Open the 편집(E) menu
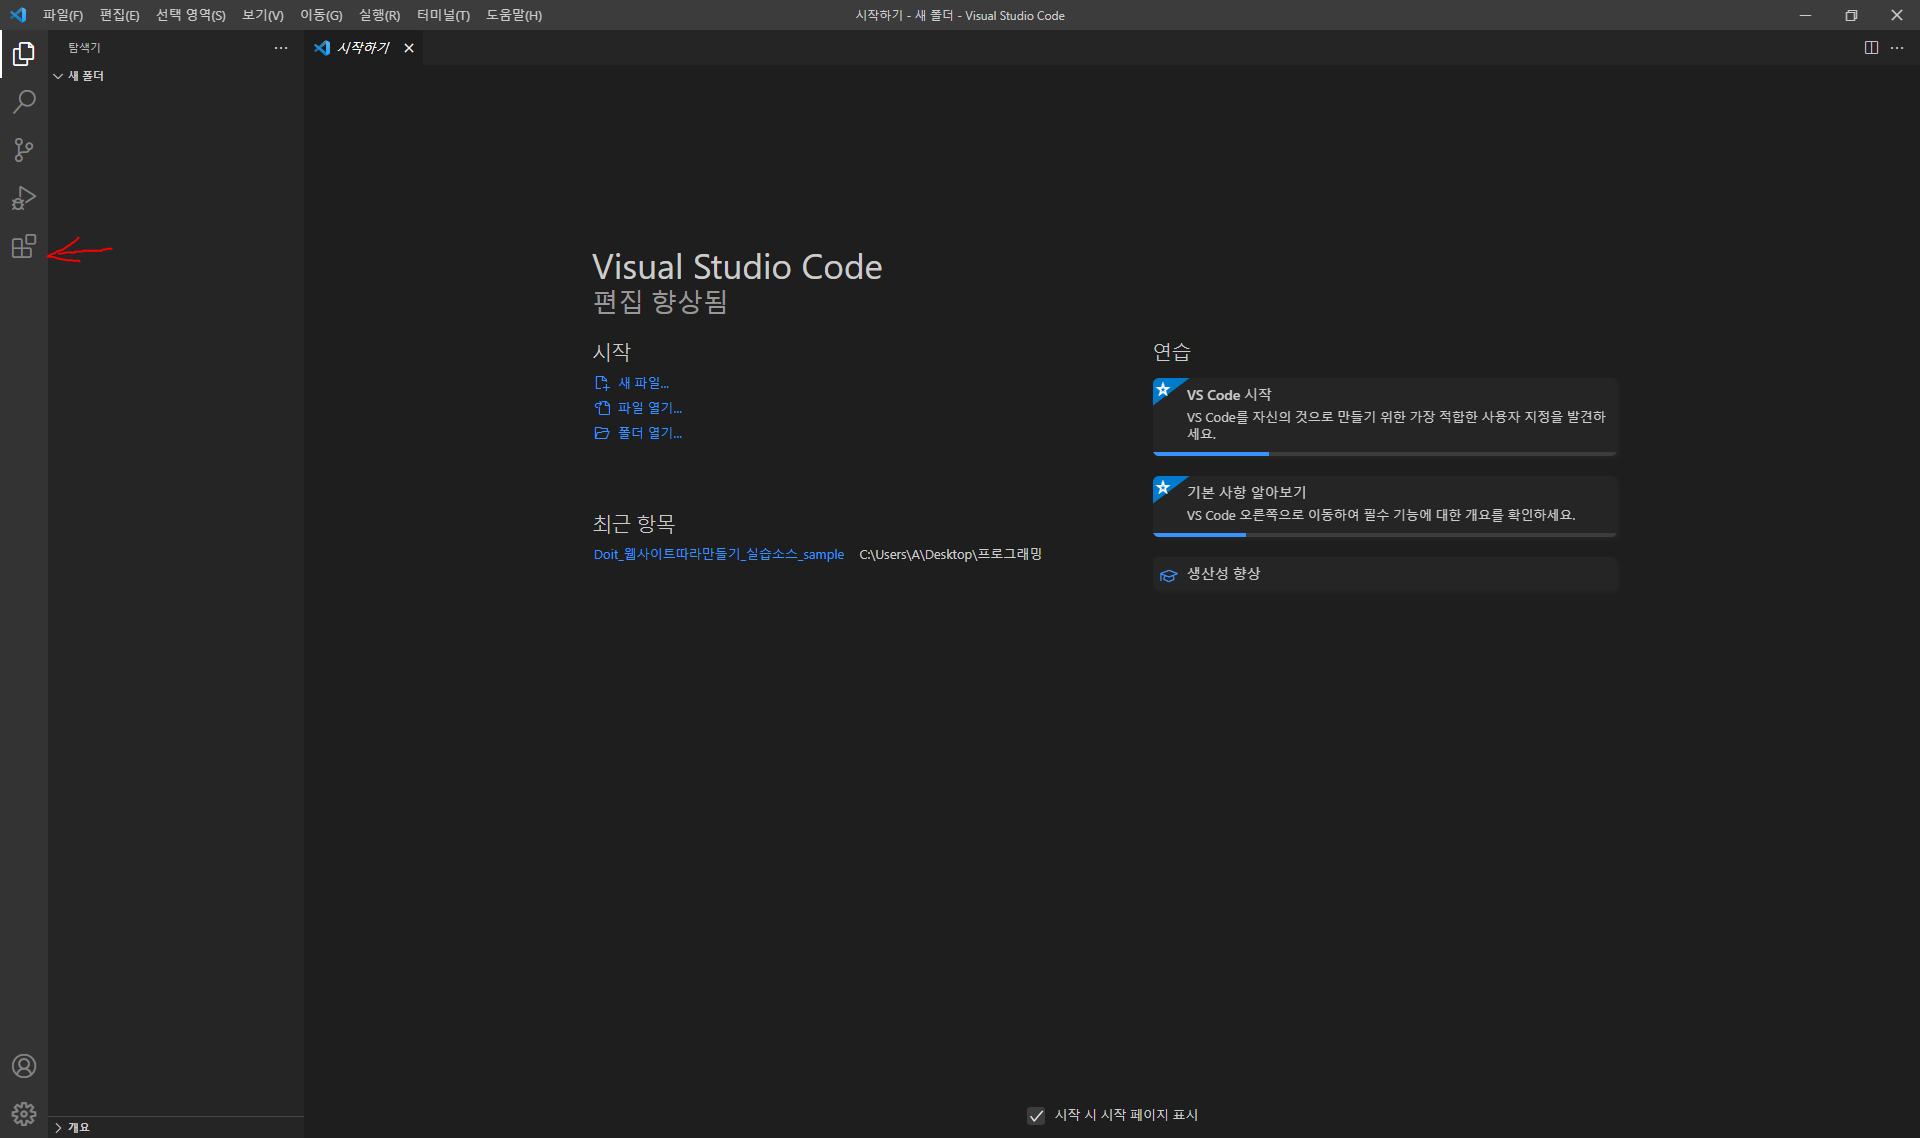The height and width of the screenshot is (1138, 1920). point(119,15)
